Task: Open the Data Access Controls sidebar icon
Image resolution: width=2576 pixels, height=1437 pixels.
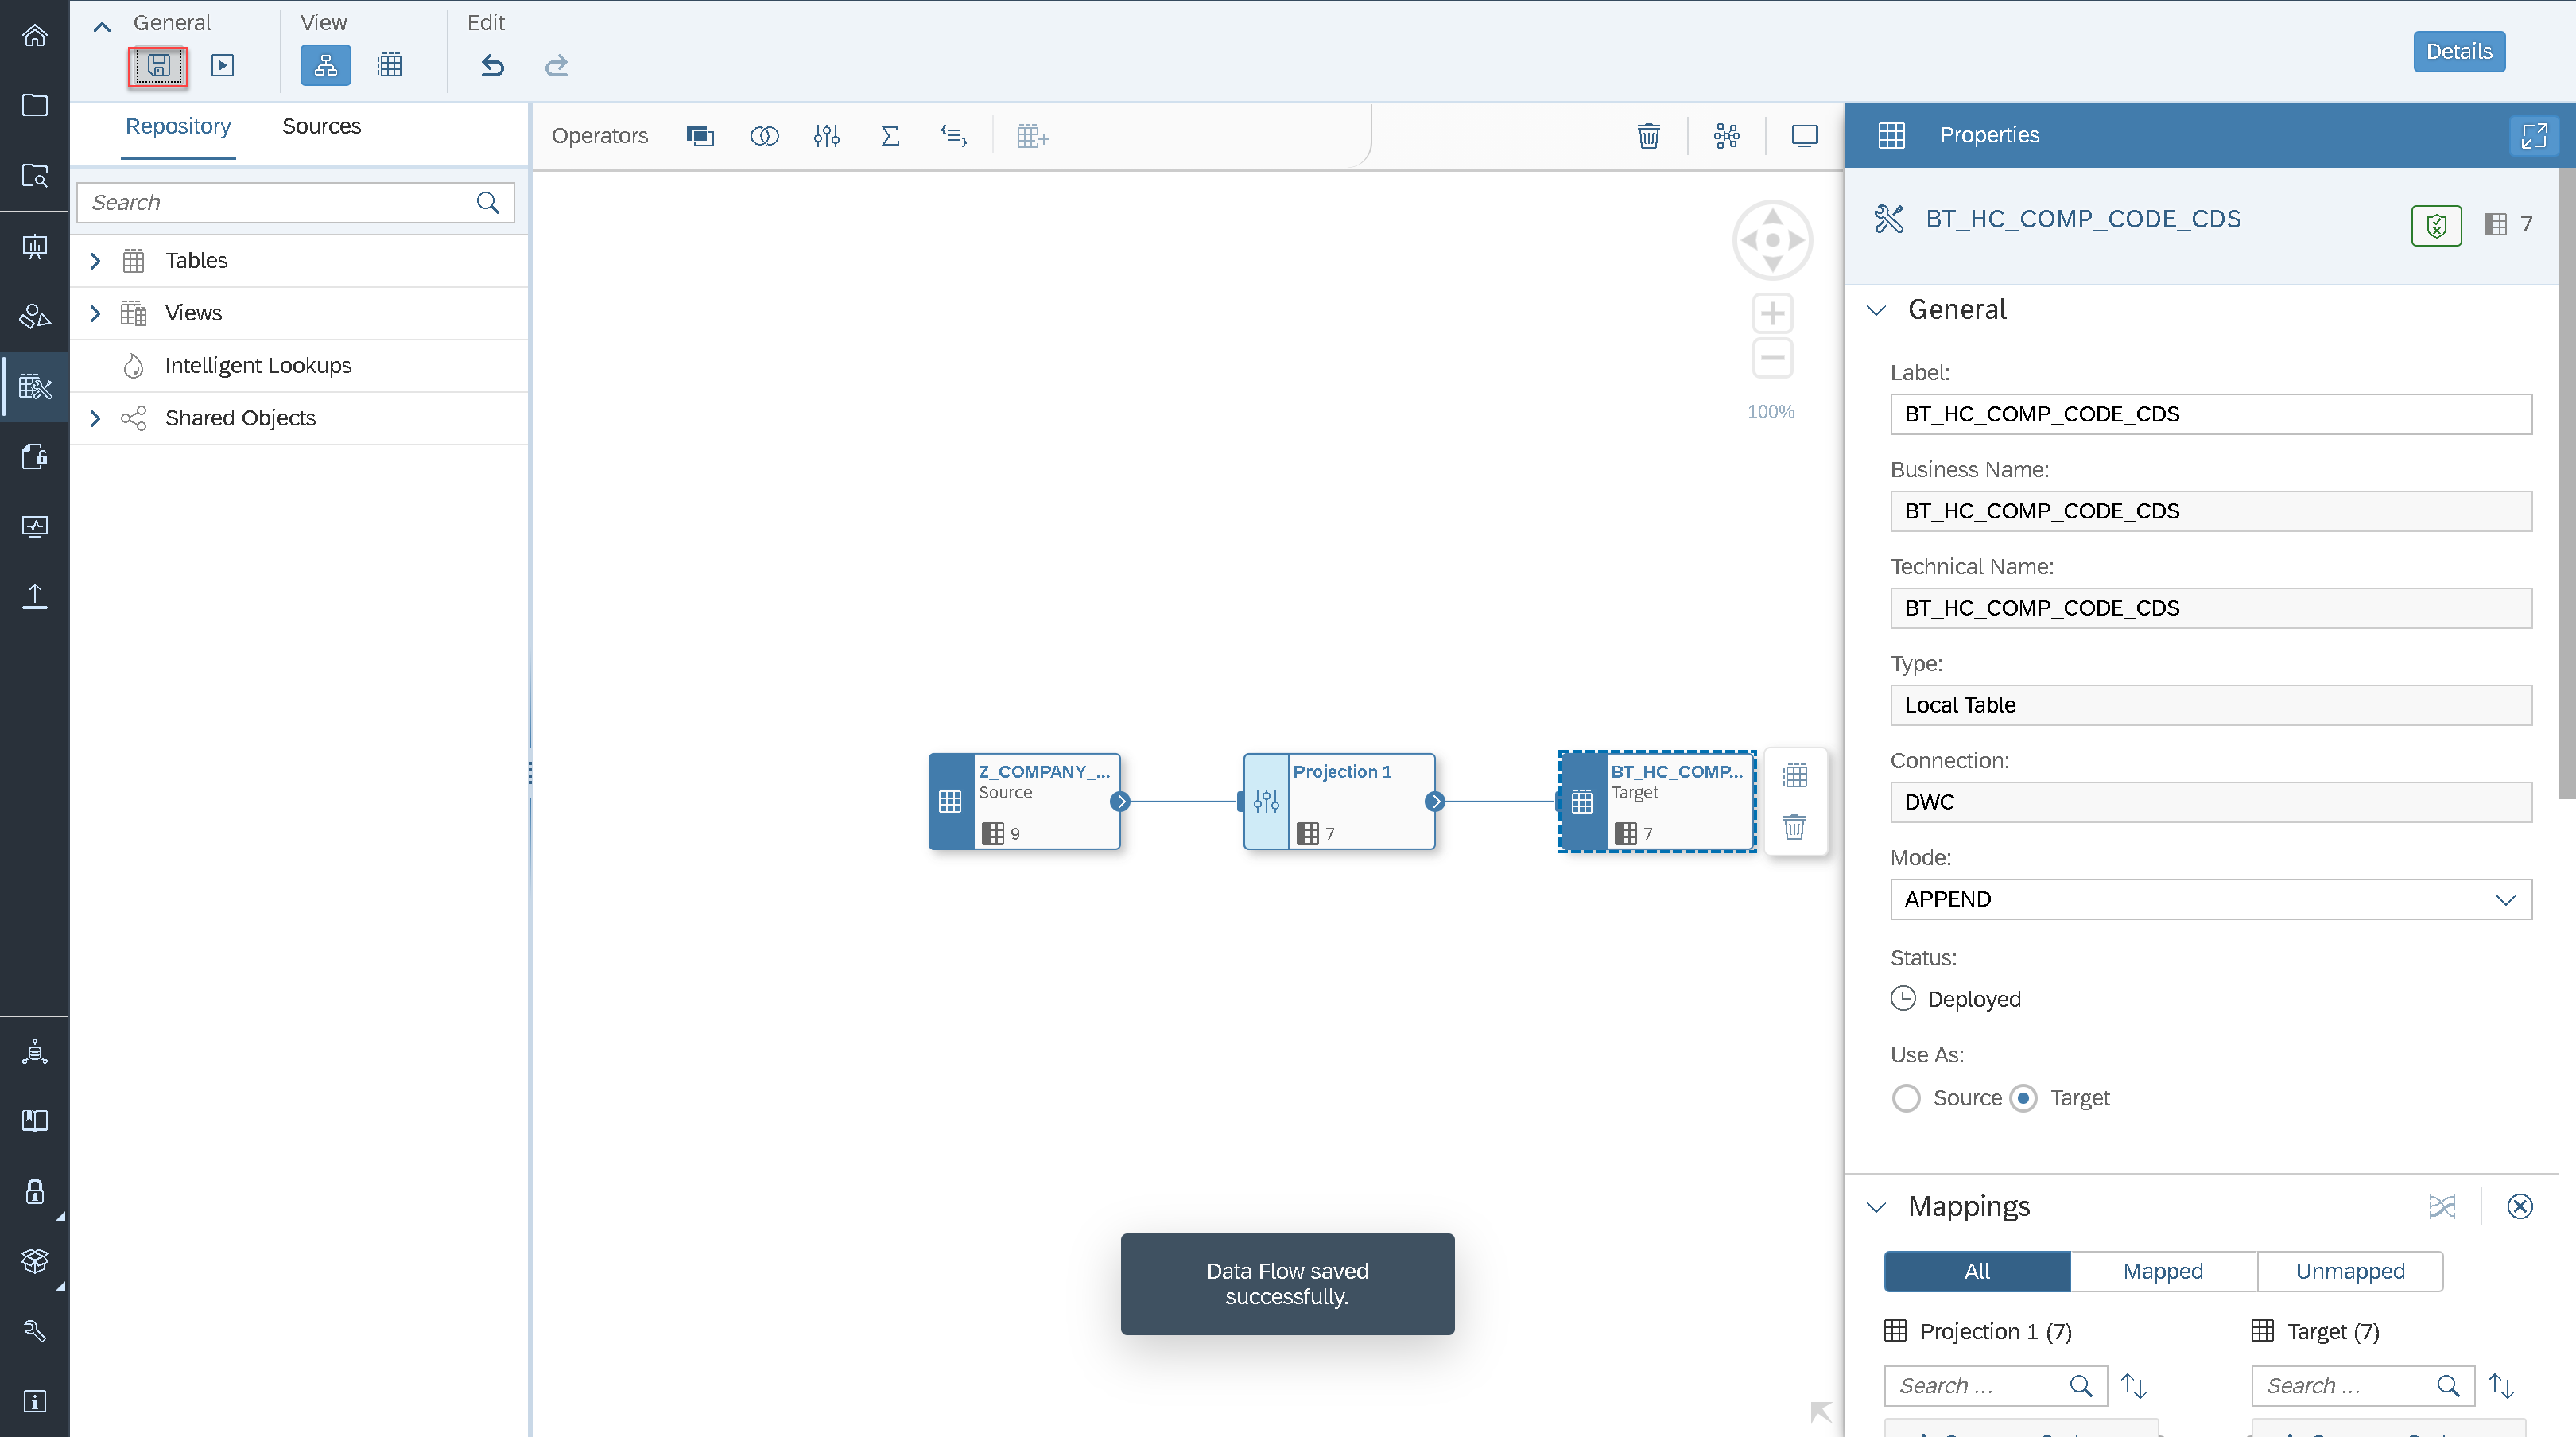Action: click(x=35, y=456)
